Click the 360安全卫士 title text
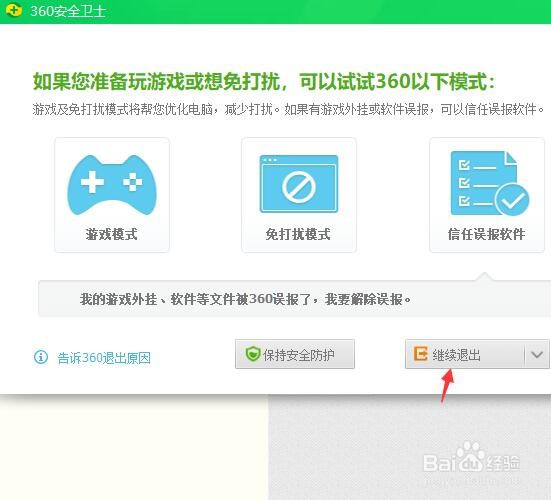Viewport: 551px width, 500px height. pyautogui.click(x=68, y=11)
